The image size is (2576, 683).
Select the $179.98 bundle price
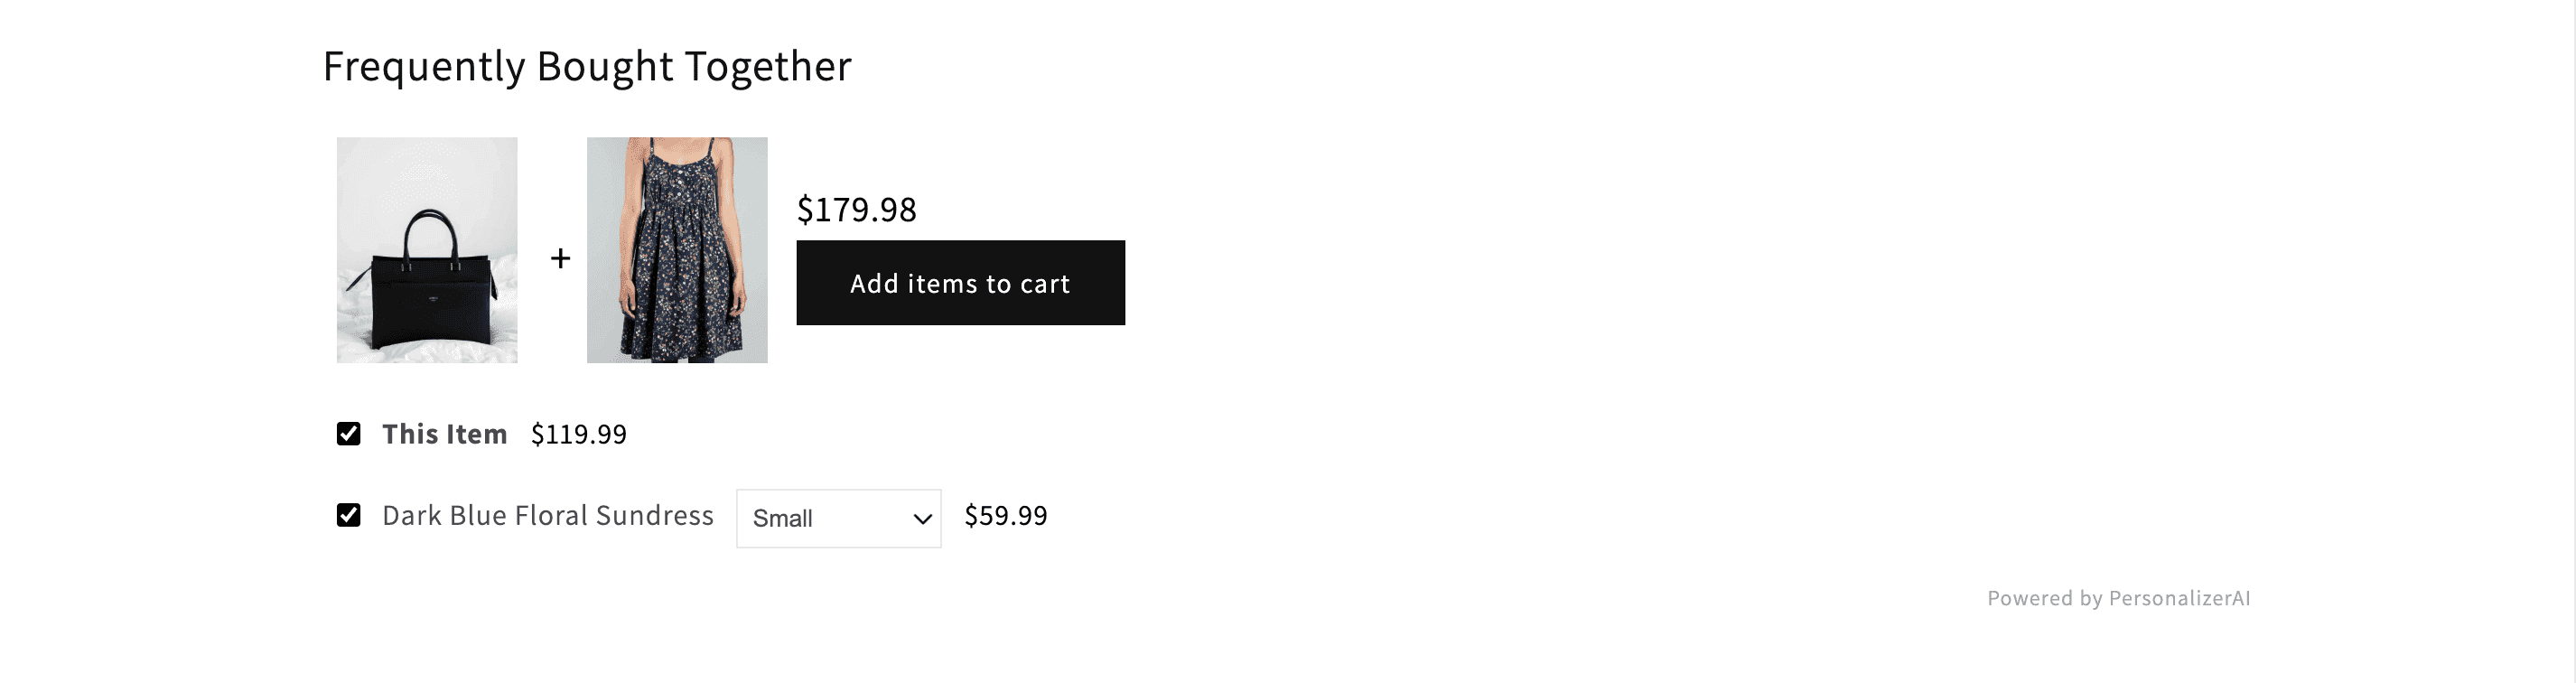[857, 210]
